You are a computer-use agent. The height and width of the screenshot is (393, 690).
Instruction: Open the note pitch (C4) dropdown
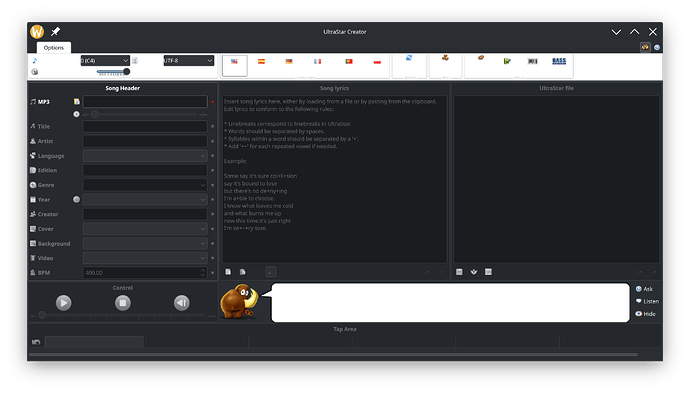click(105, 60)
